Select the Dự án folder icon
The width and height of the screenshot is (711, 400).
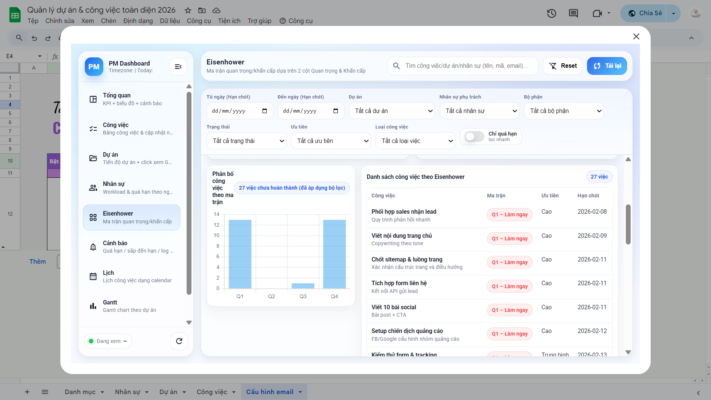[93, 158]
